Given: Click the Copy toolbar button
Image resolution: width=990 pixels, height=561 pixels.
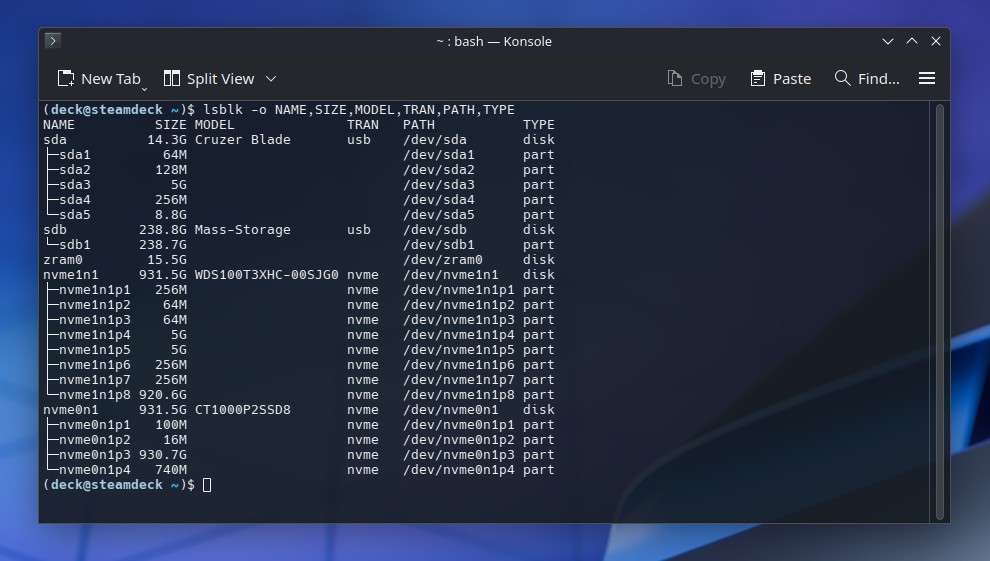Looking at the screenshot, I should point(697,79).
